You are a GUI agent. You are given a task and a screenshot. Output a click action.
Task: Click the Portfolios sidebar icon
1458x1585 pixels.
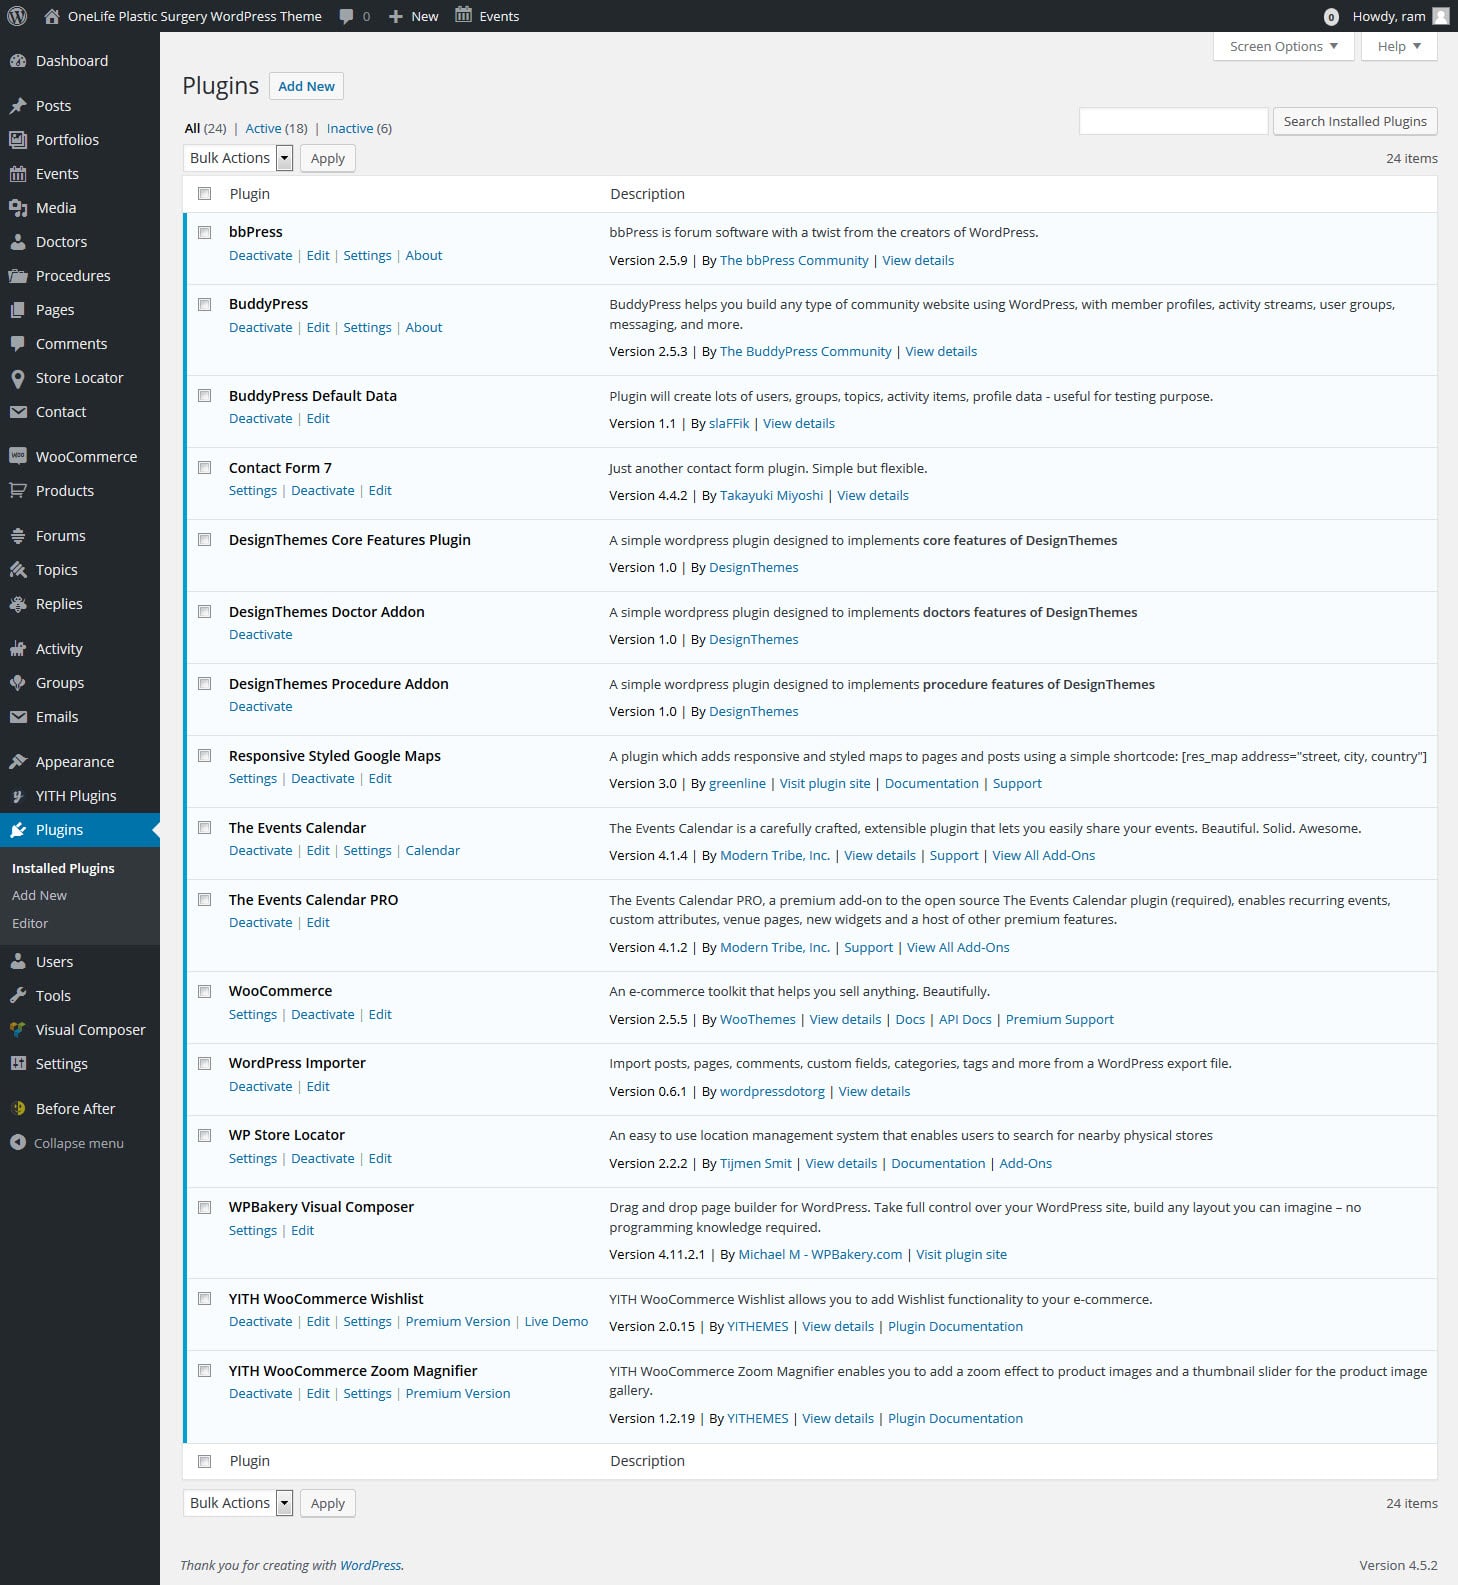click(18, 140)
